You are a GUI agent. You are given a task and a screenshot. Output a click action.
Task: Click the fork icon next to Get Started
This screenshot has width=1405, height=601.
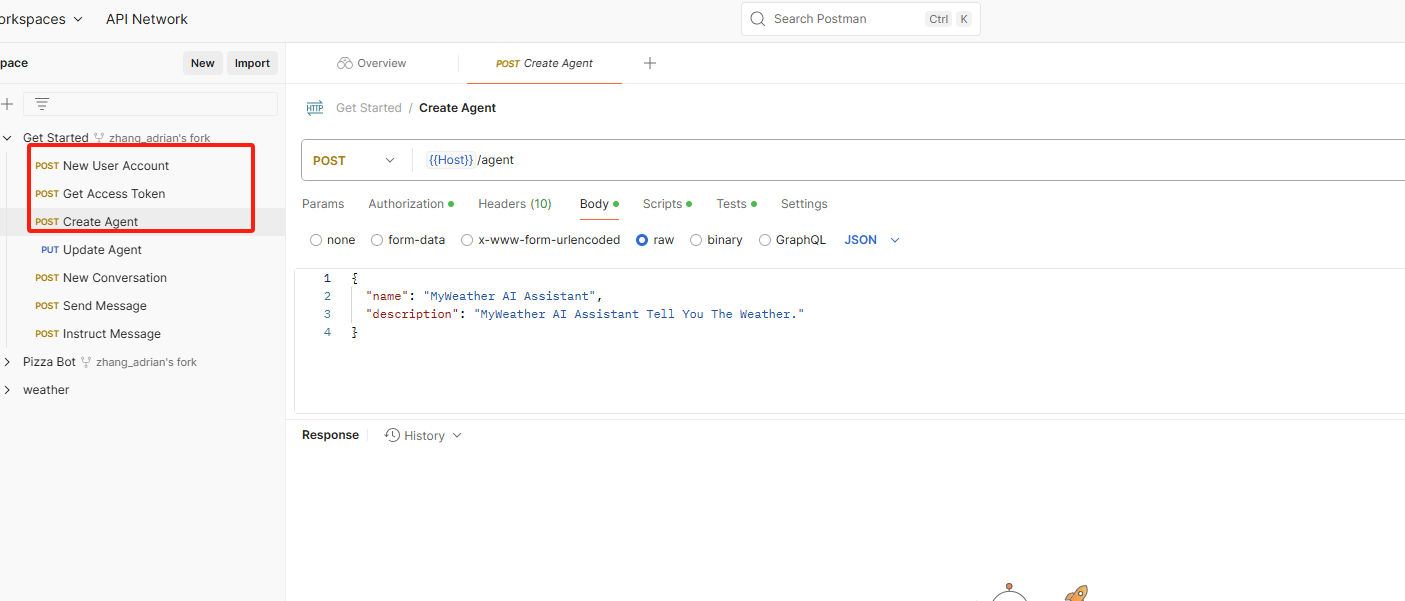pos(100,138)
